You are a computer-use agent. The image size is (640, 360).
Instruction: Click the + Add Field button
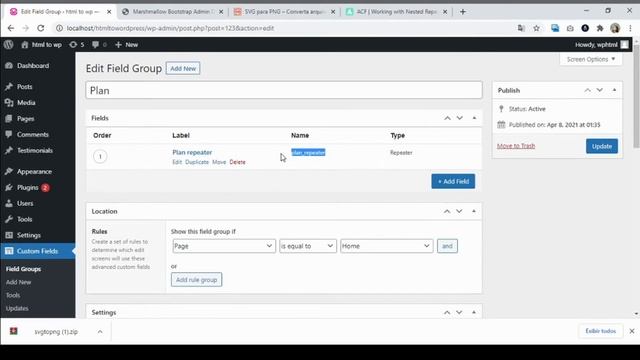point(453,181)
